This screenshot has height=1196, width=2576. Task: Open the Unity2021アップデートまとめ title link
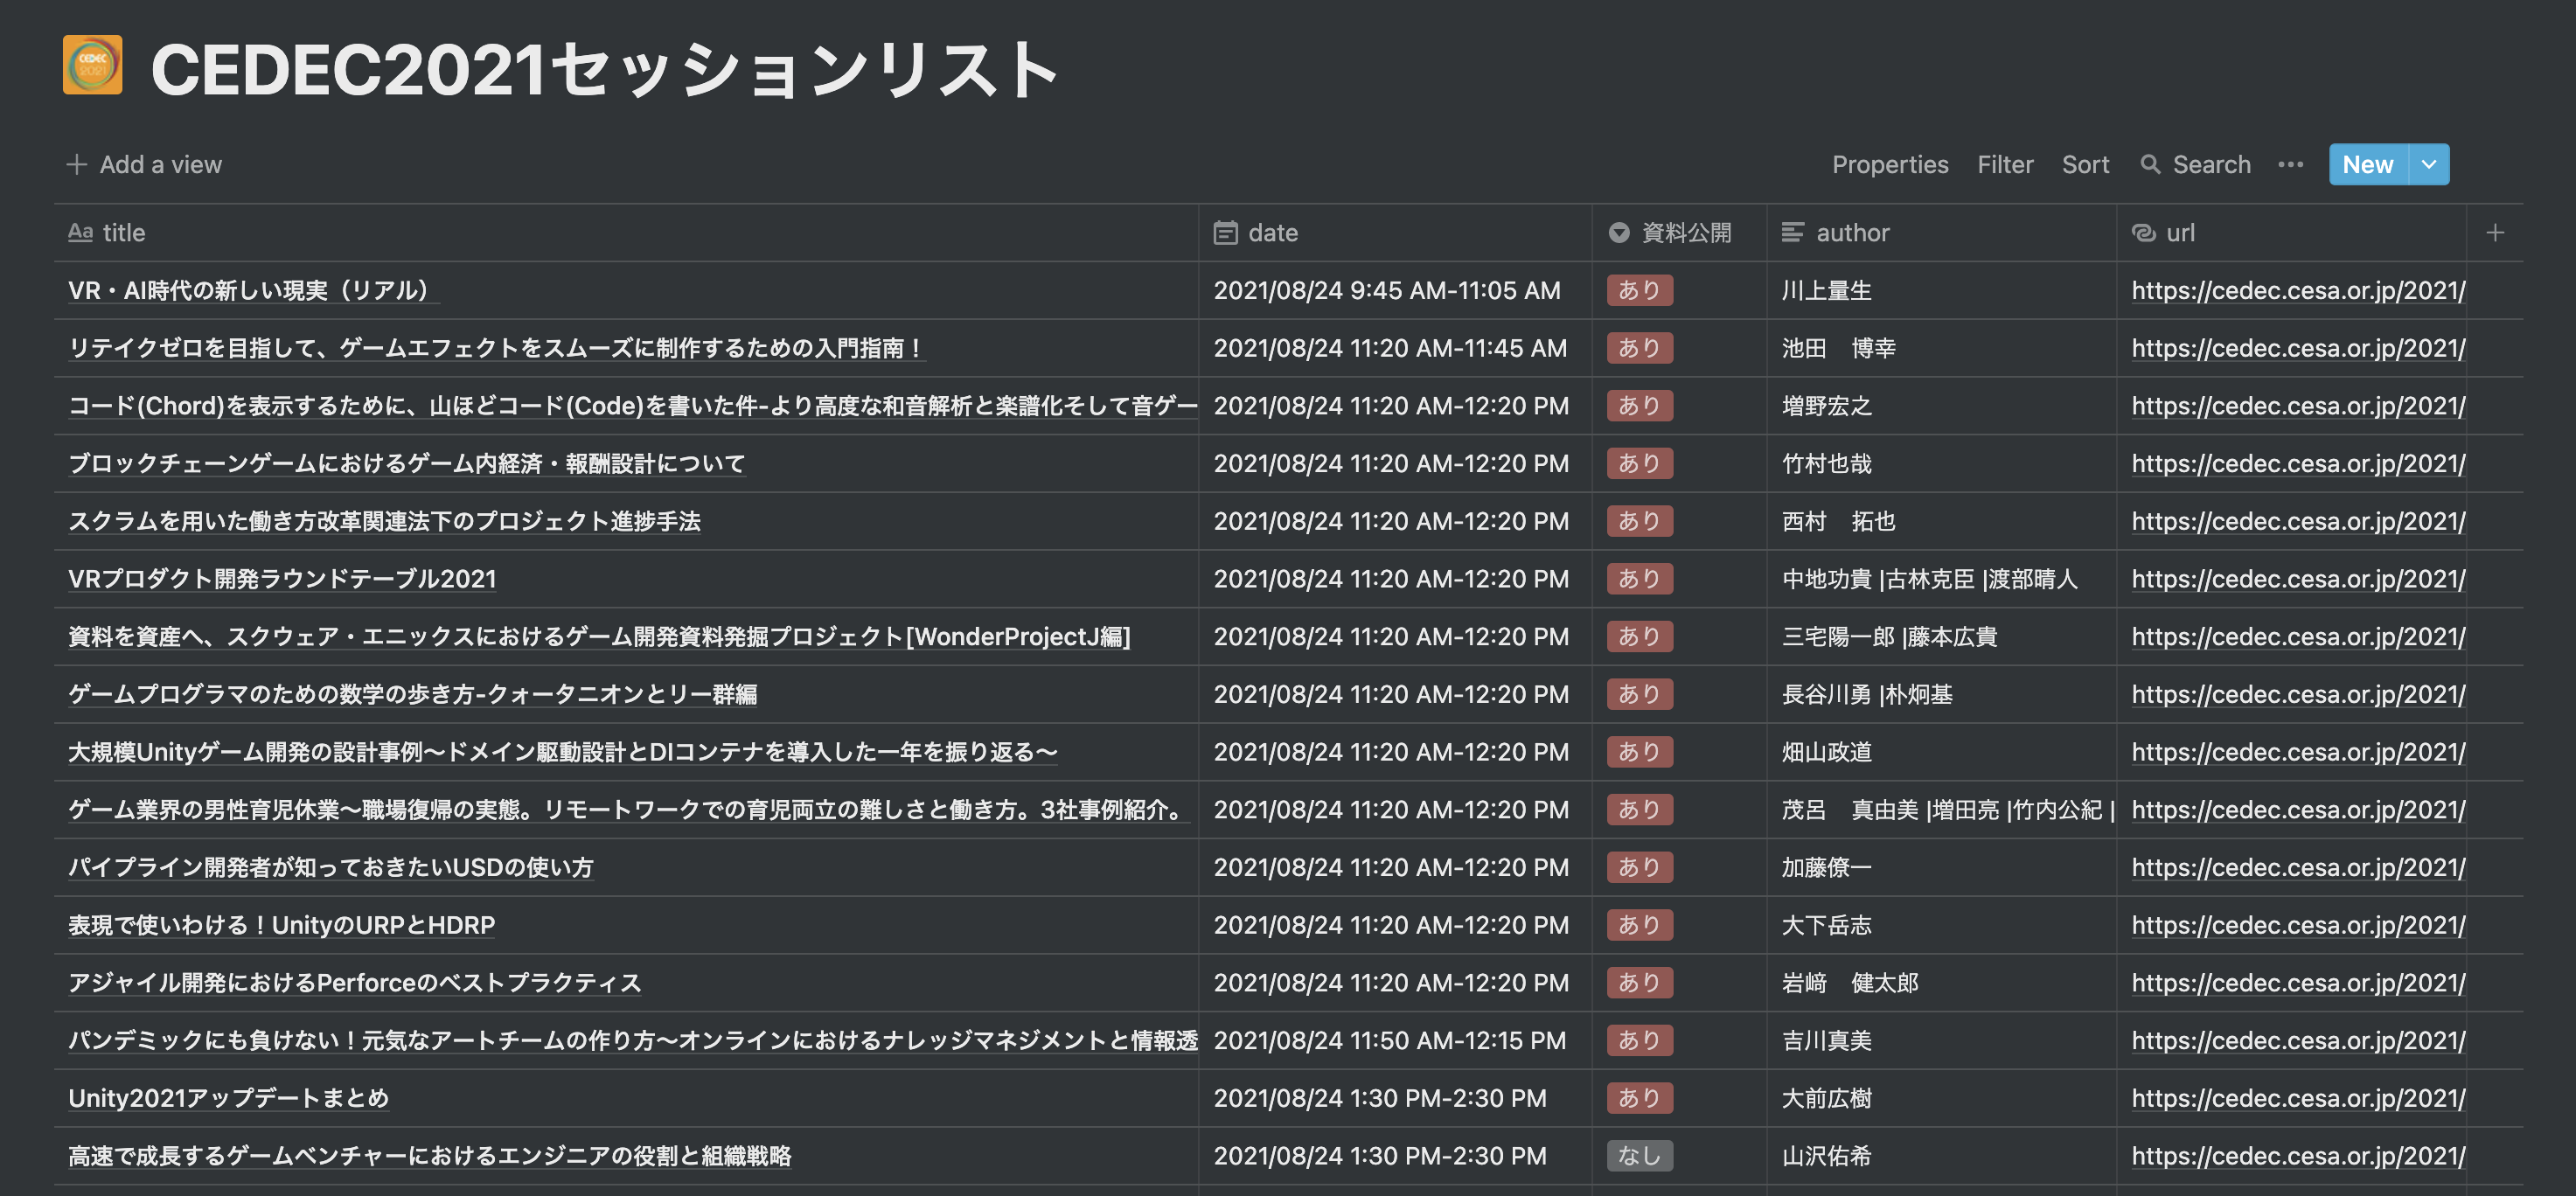[x=228, y=1097]
